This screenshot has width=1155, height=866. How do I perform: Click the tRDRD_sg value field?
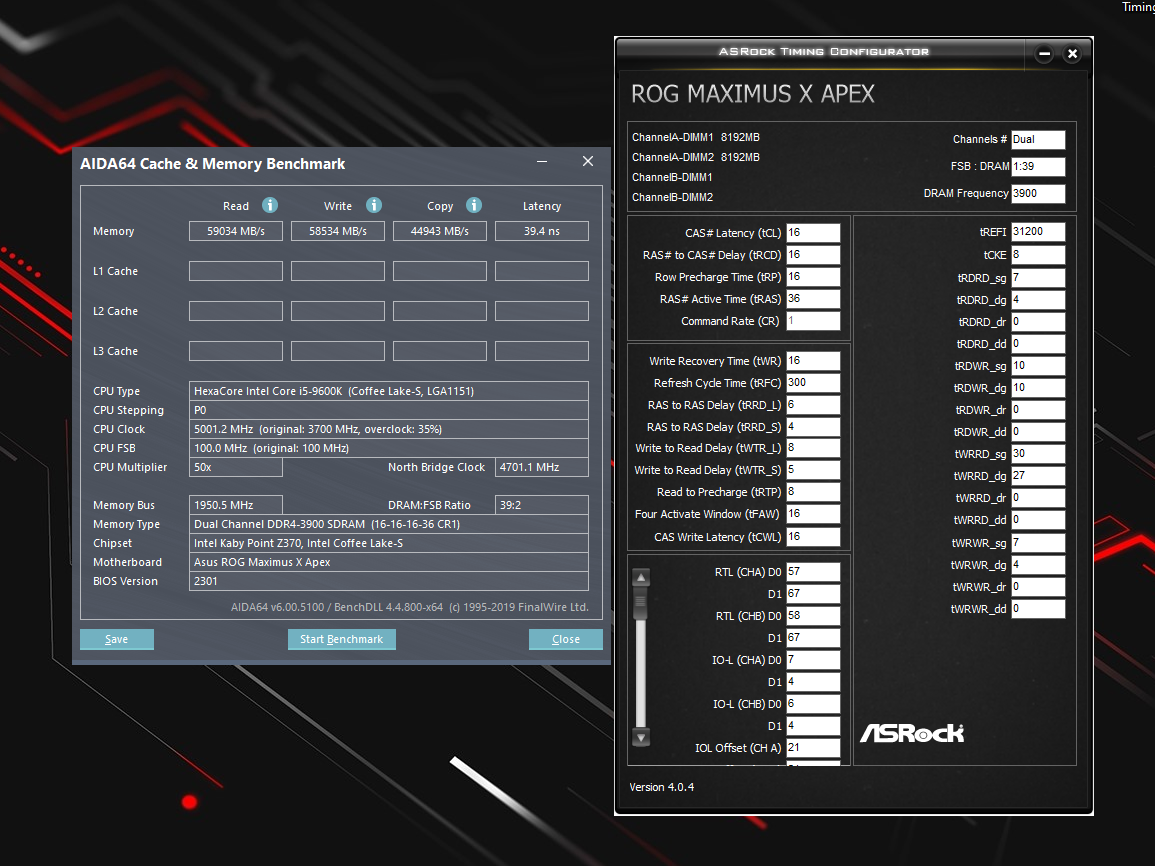1038,278
